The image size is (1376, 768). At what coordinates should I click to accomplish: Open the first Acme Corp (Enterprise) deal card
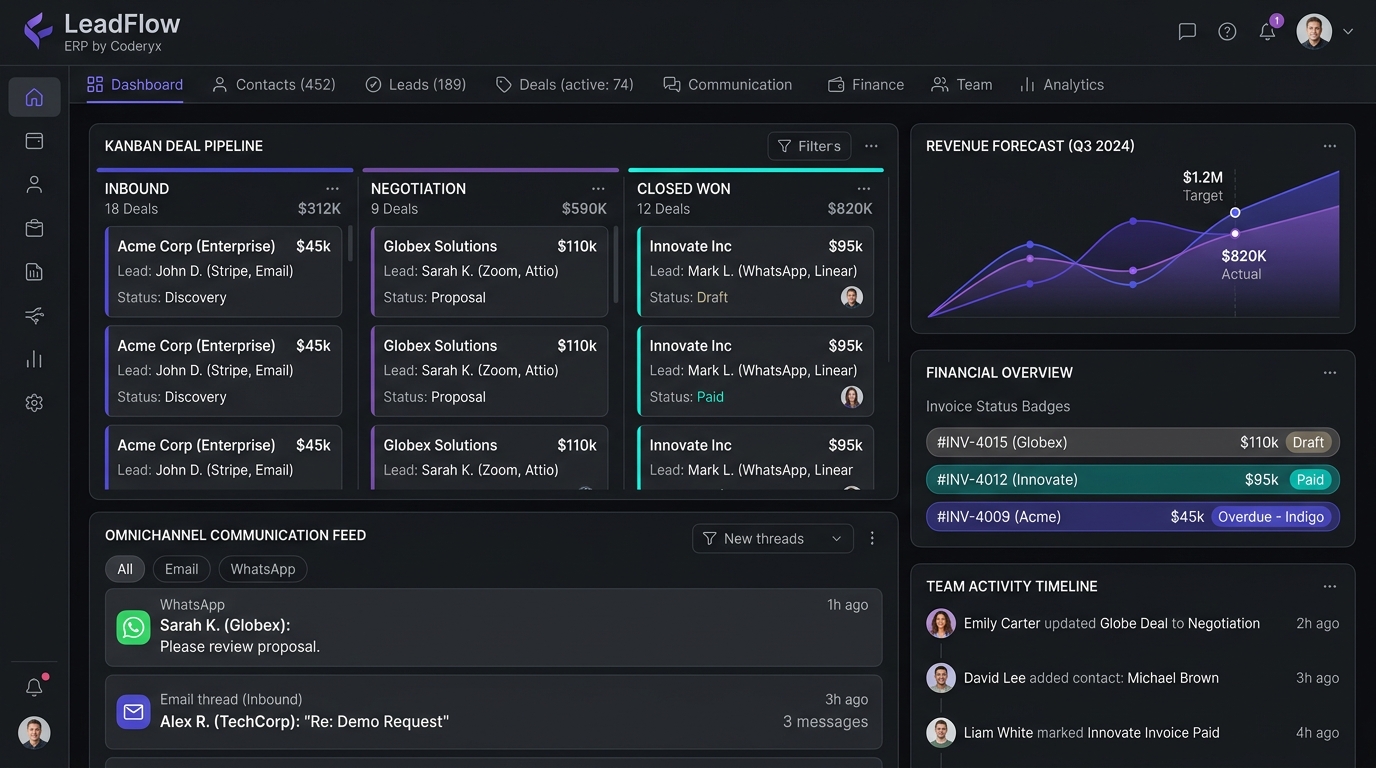(224, 272)
